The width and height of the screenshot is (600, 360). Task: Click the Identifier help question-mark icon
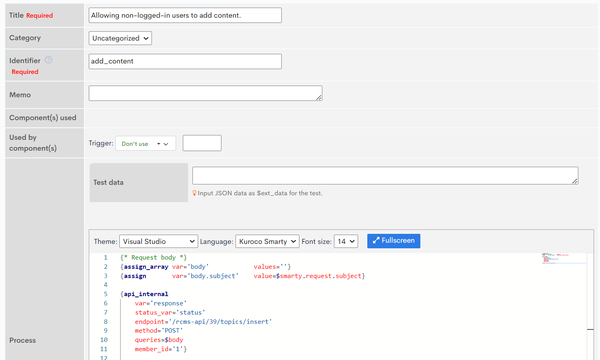pyautogui.click(x=49, y=60)
